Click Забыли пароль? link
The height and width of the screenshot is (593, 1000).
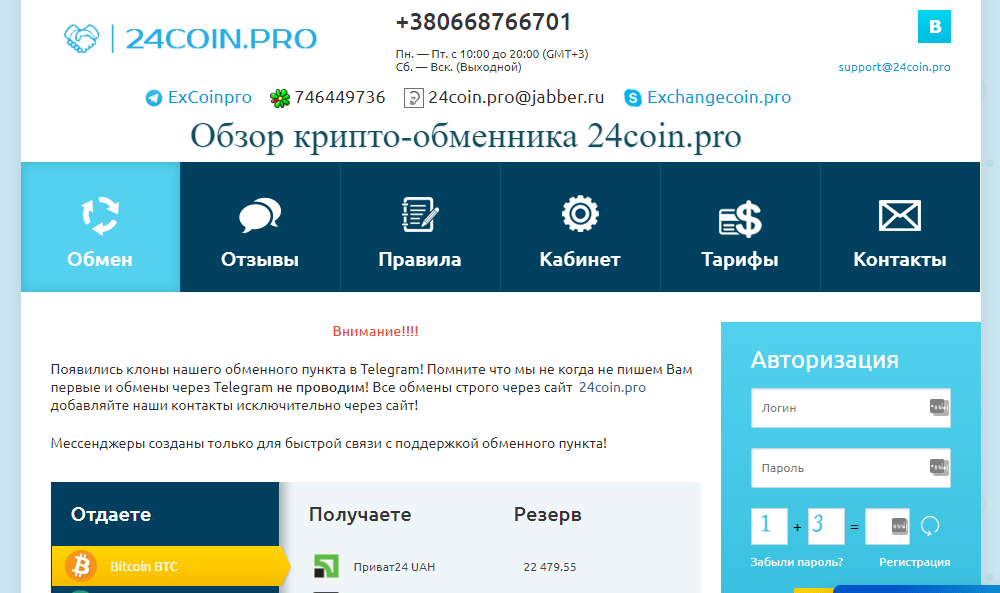click(x=797, y=562)
